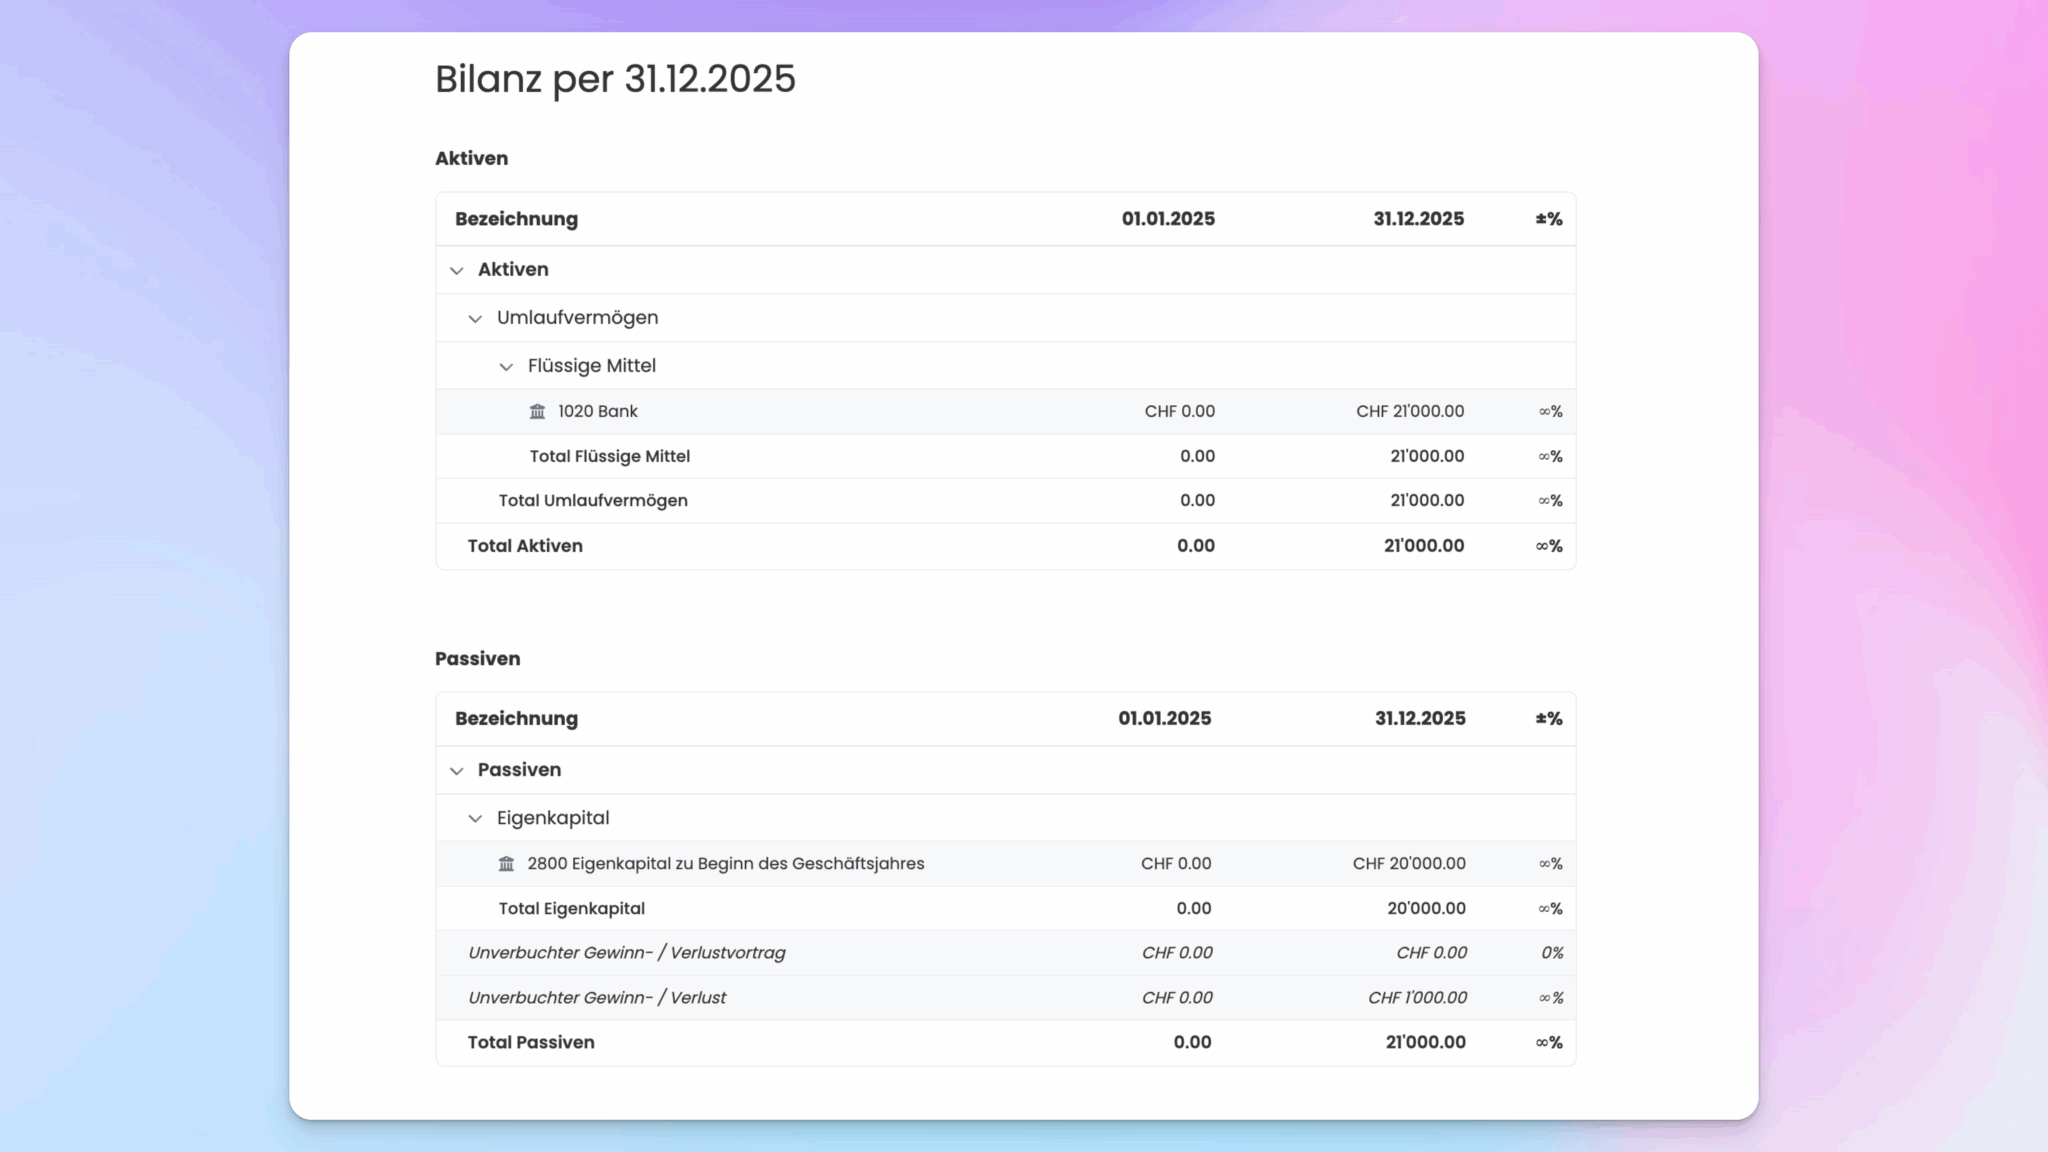Open 2800 Eigenkapital zu Beginn des Geschäftsjahres

point(1005,864)
